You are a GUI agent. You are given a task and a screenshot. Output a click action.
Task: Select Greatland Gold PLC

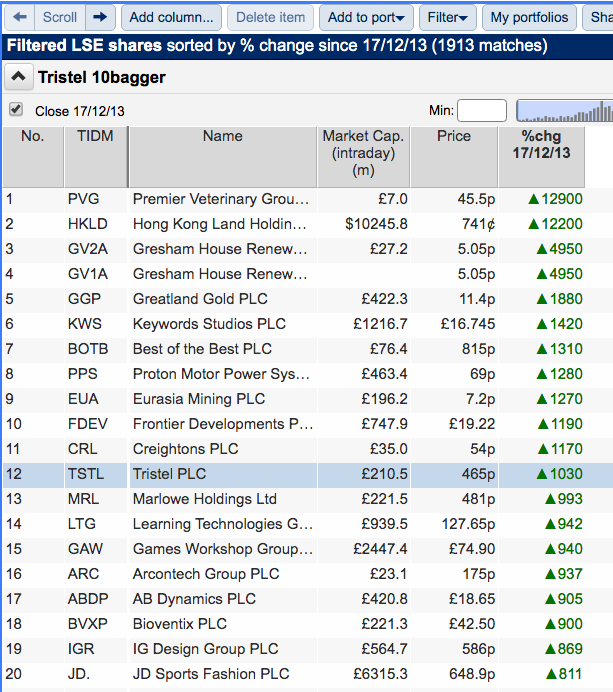[200, 299]
